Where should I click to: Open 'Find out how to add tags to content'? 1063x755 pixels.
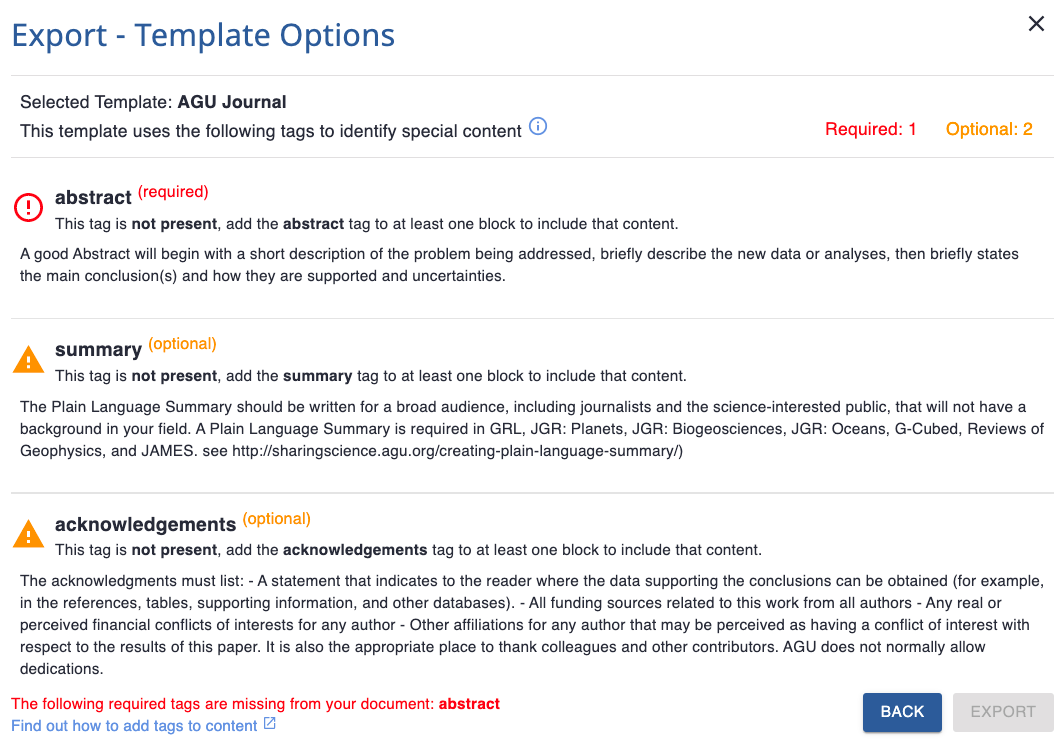pyautogui.click(x=134, y=726)
